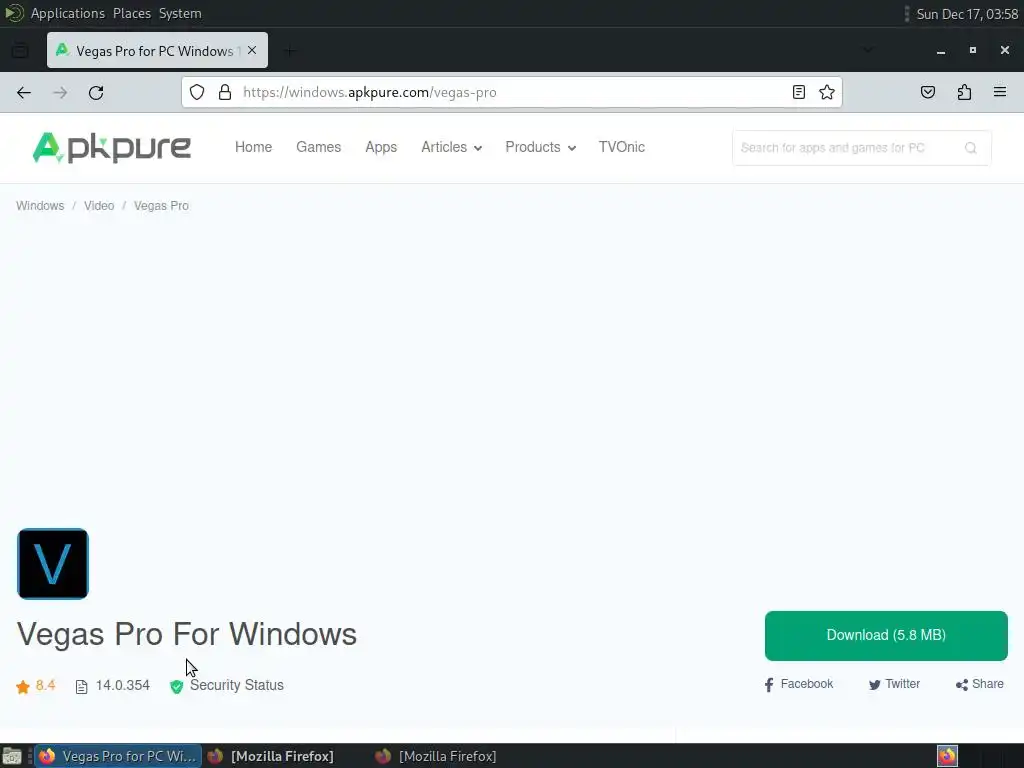Screen dimensions: 1024x768
Task: Click the Vegas Pro For Windows heading
Action: (187, 634)
